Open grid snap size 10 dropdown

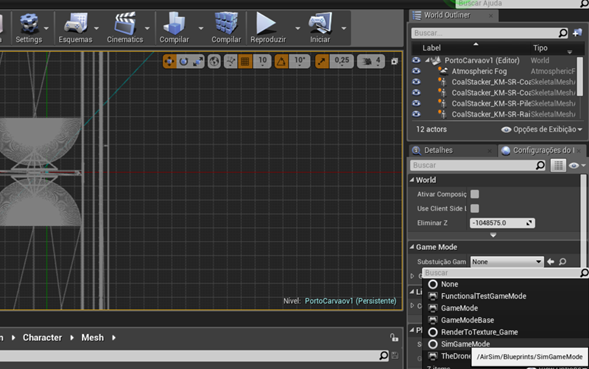tap(262, 61)
